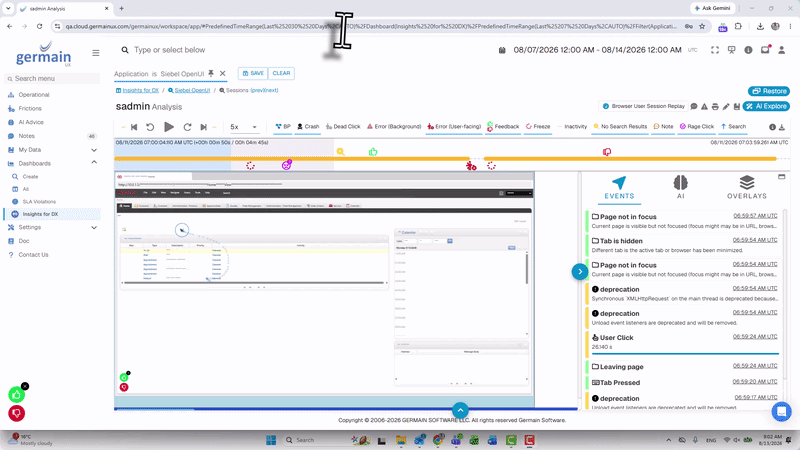Toggle the Crash event filter
Image resolution: width=800 pixels, height=450 pixels.
pos(308,127)
